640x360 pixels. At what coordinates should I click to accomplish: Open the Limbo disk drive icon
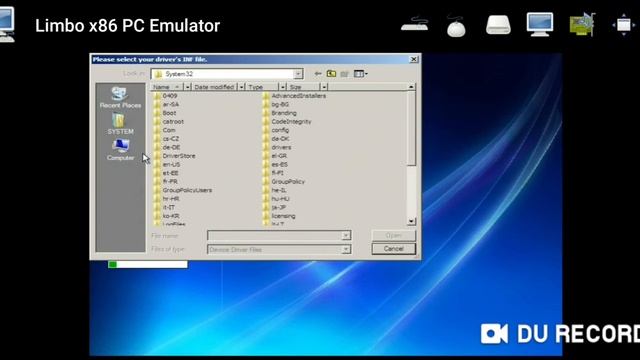tap(498, 24)
